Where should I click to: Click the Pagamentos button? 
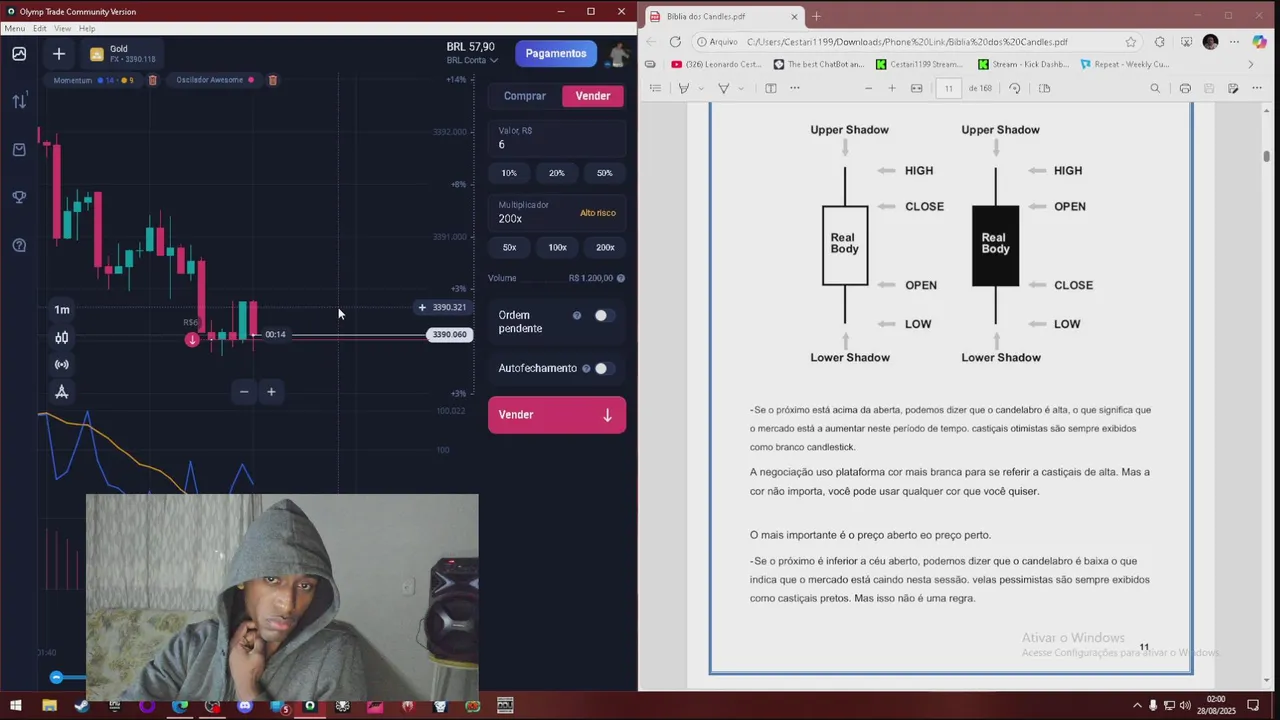point(556,54)
